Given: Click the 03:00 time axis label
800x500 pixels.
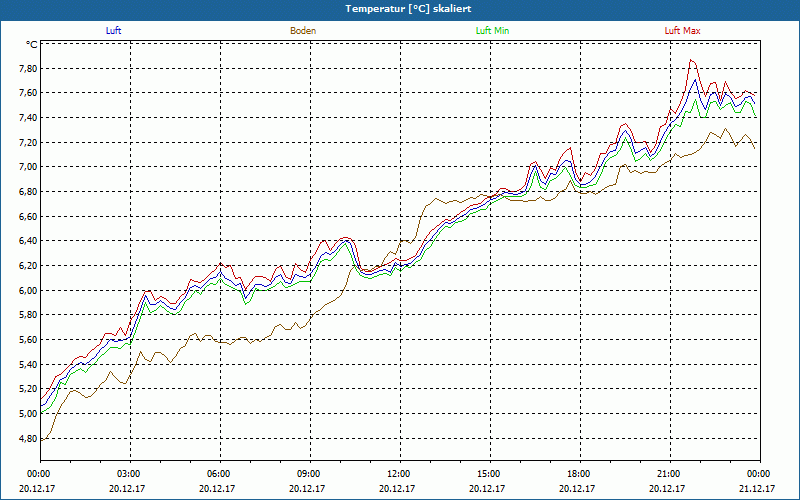Looking at the screenshot, I should click(130, 474).
